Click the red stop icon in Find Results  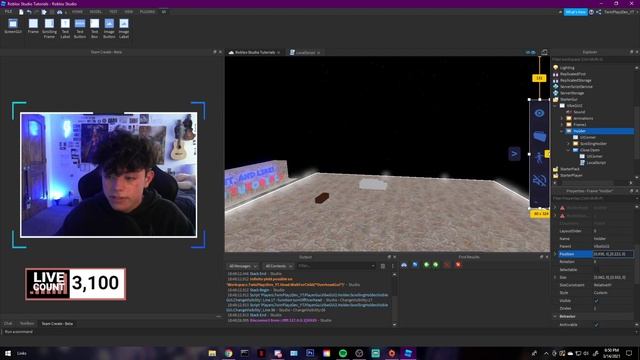(458, 265)
